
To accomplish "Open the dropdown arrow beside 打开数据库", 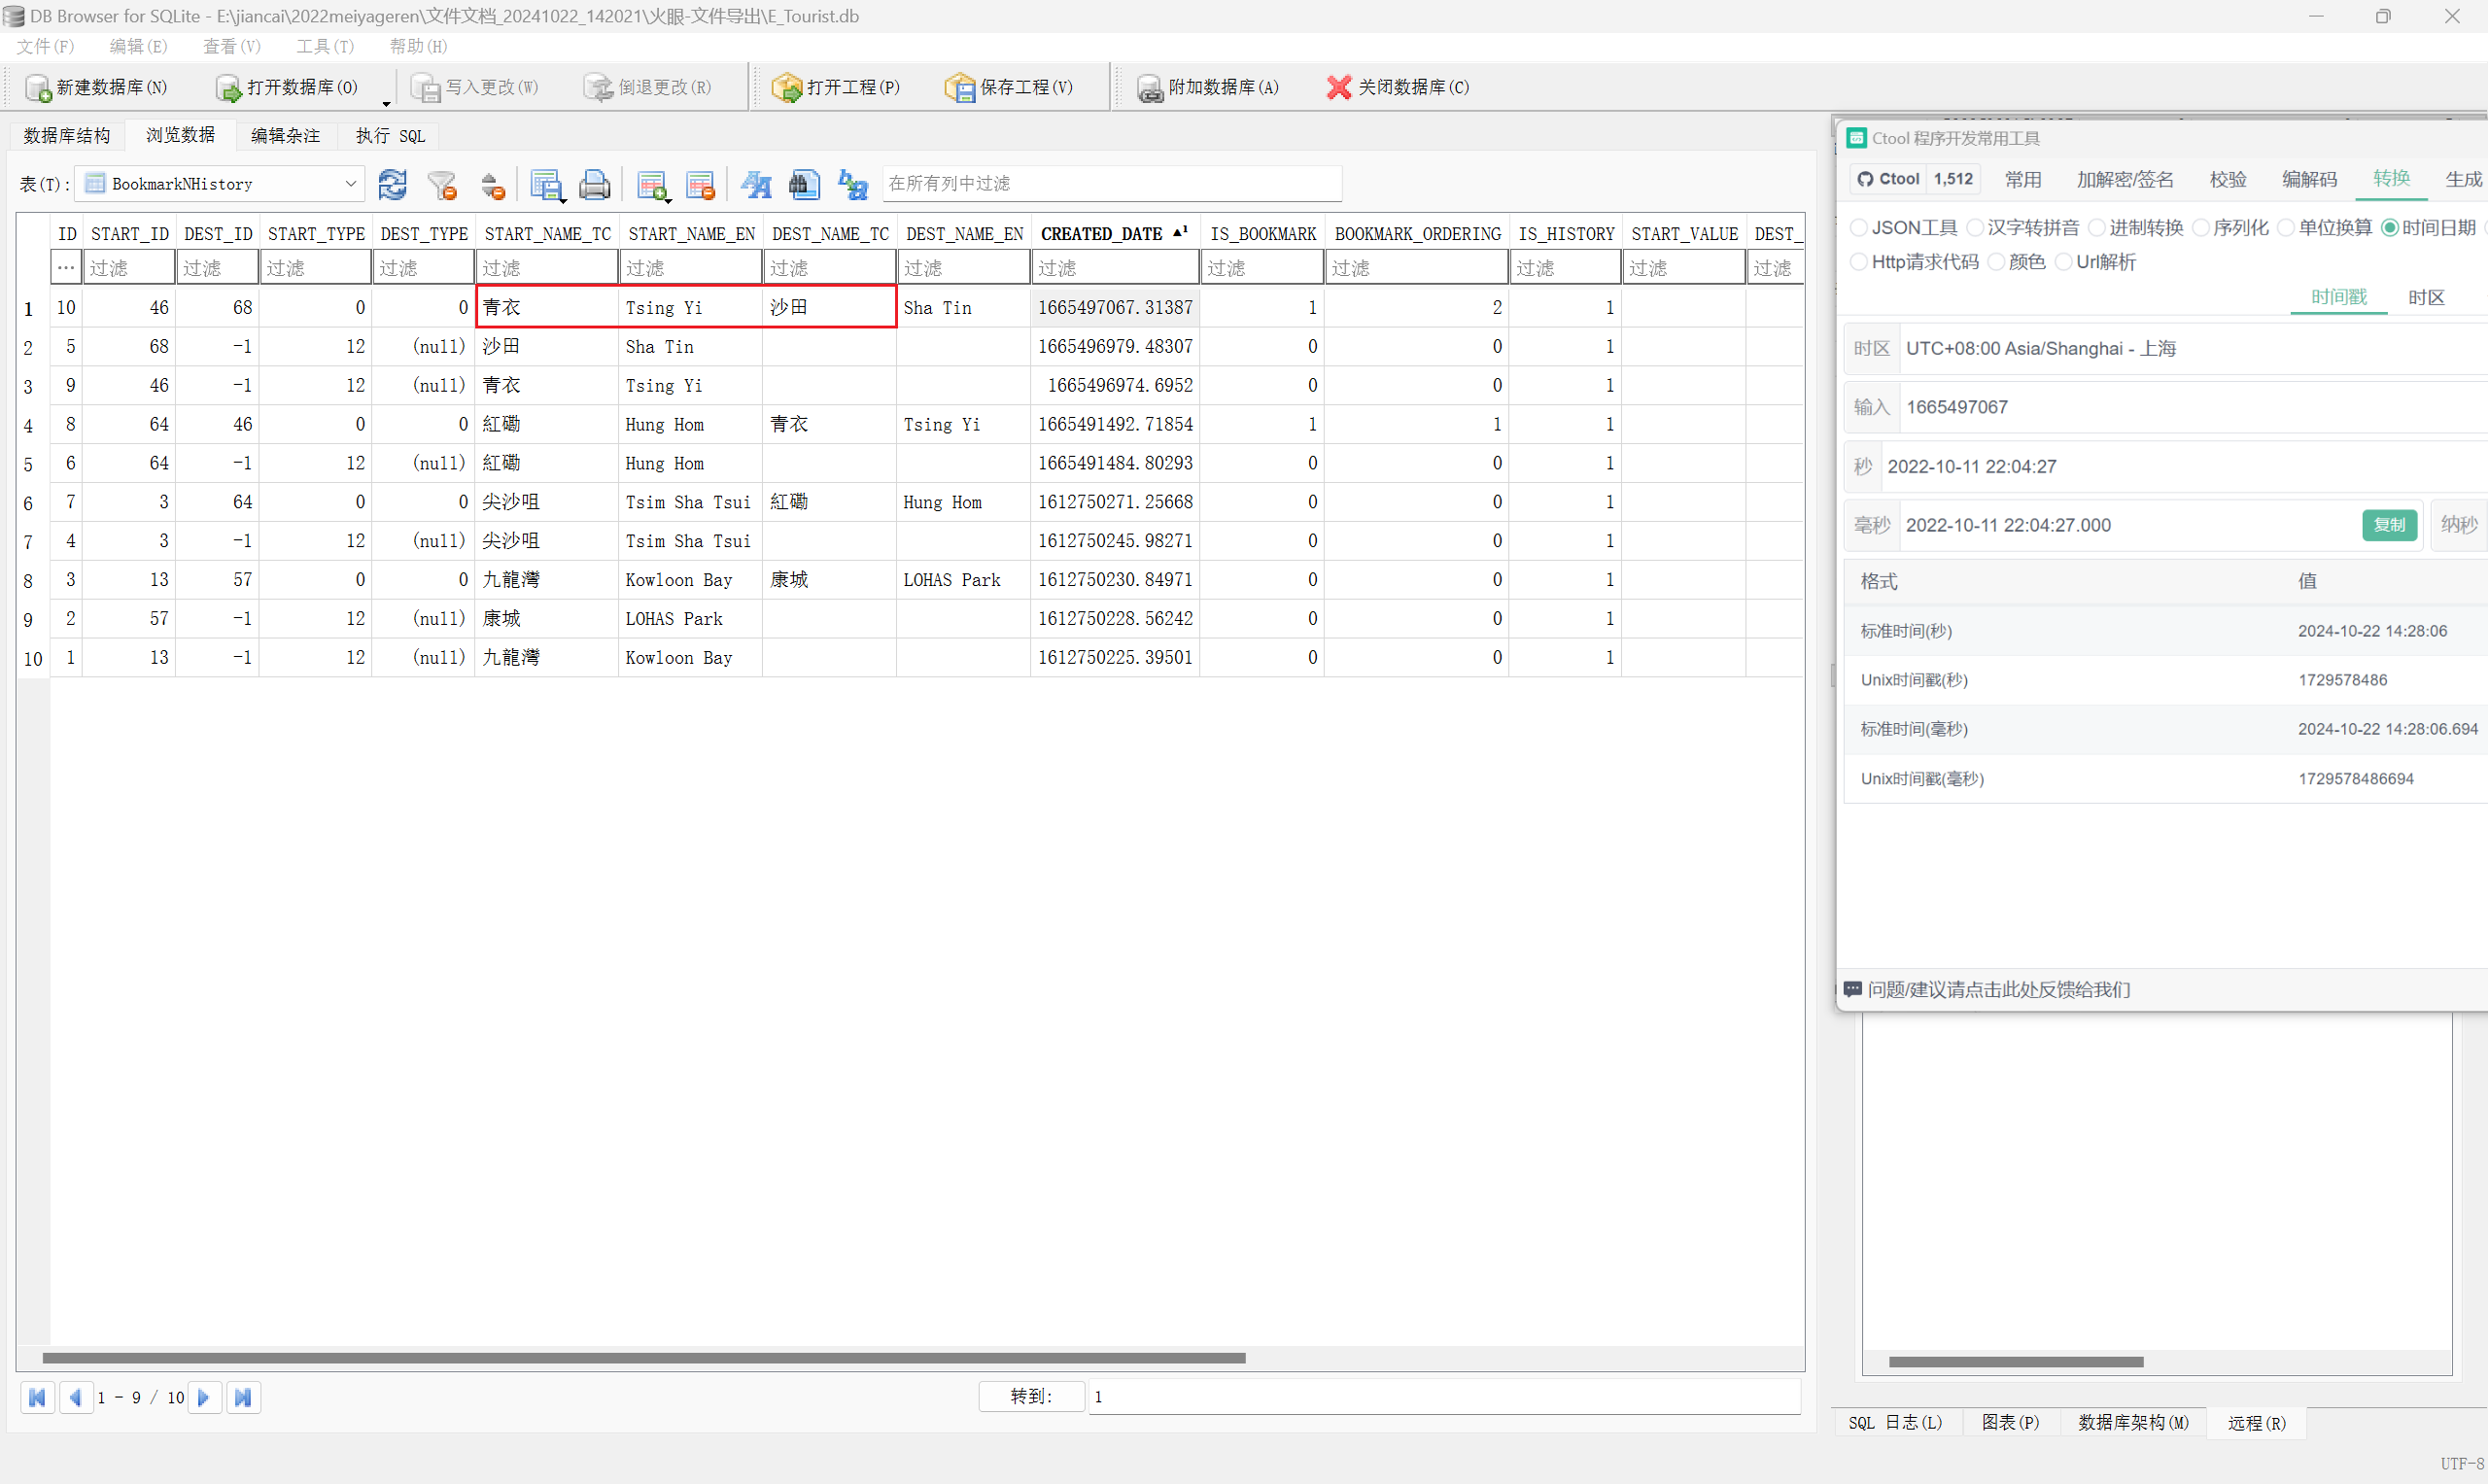I will pos(386,103).
